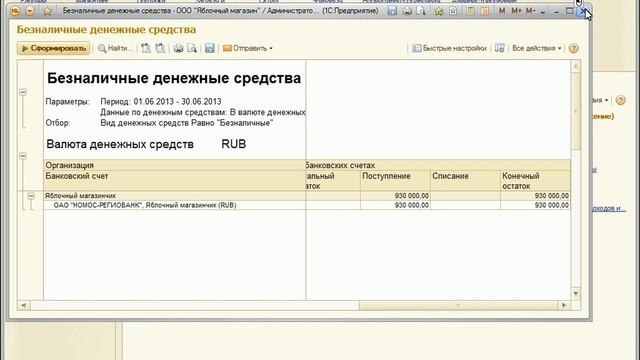Open the Calculator icon in the title bar
The width and height of the screenshot is (640, 360).
coord(470,11)
